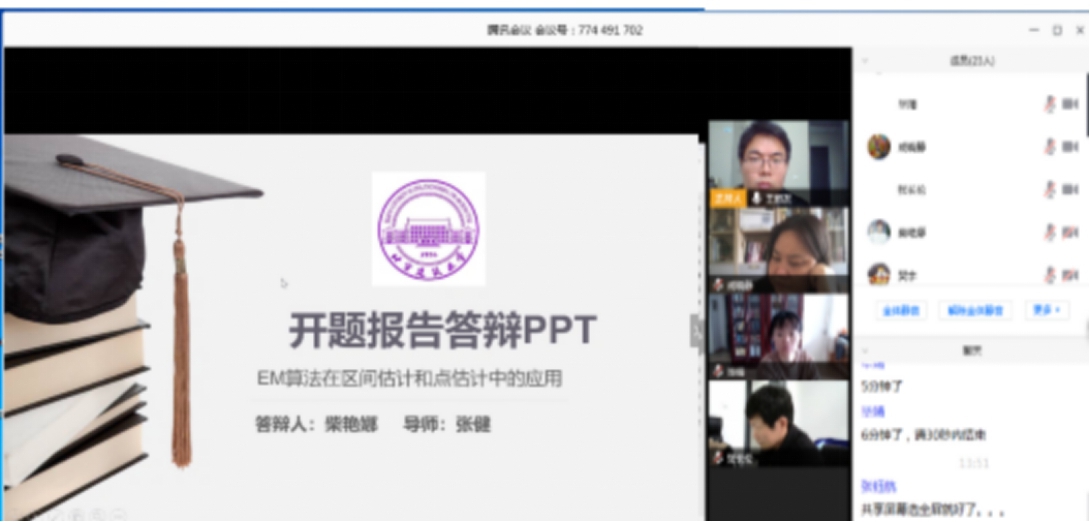The height and width of the screenshot is (522, 1090).
Task: Click the avatar of the second listed member
Action: (x=879, y=147)
